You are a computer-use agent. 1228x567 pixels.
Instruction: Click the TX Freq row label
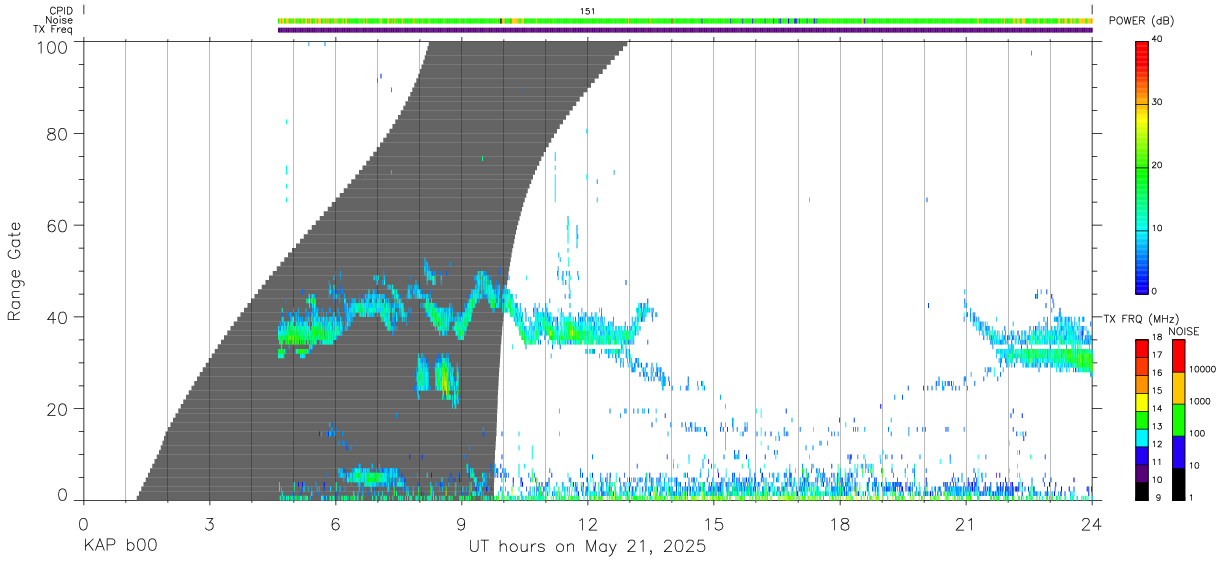tap(52, 28)
